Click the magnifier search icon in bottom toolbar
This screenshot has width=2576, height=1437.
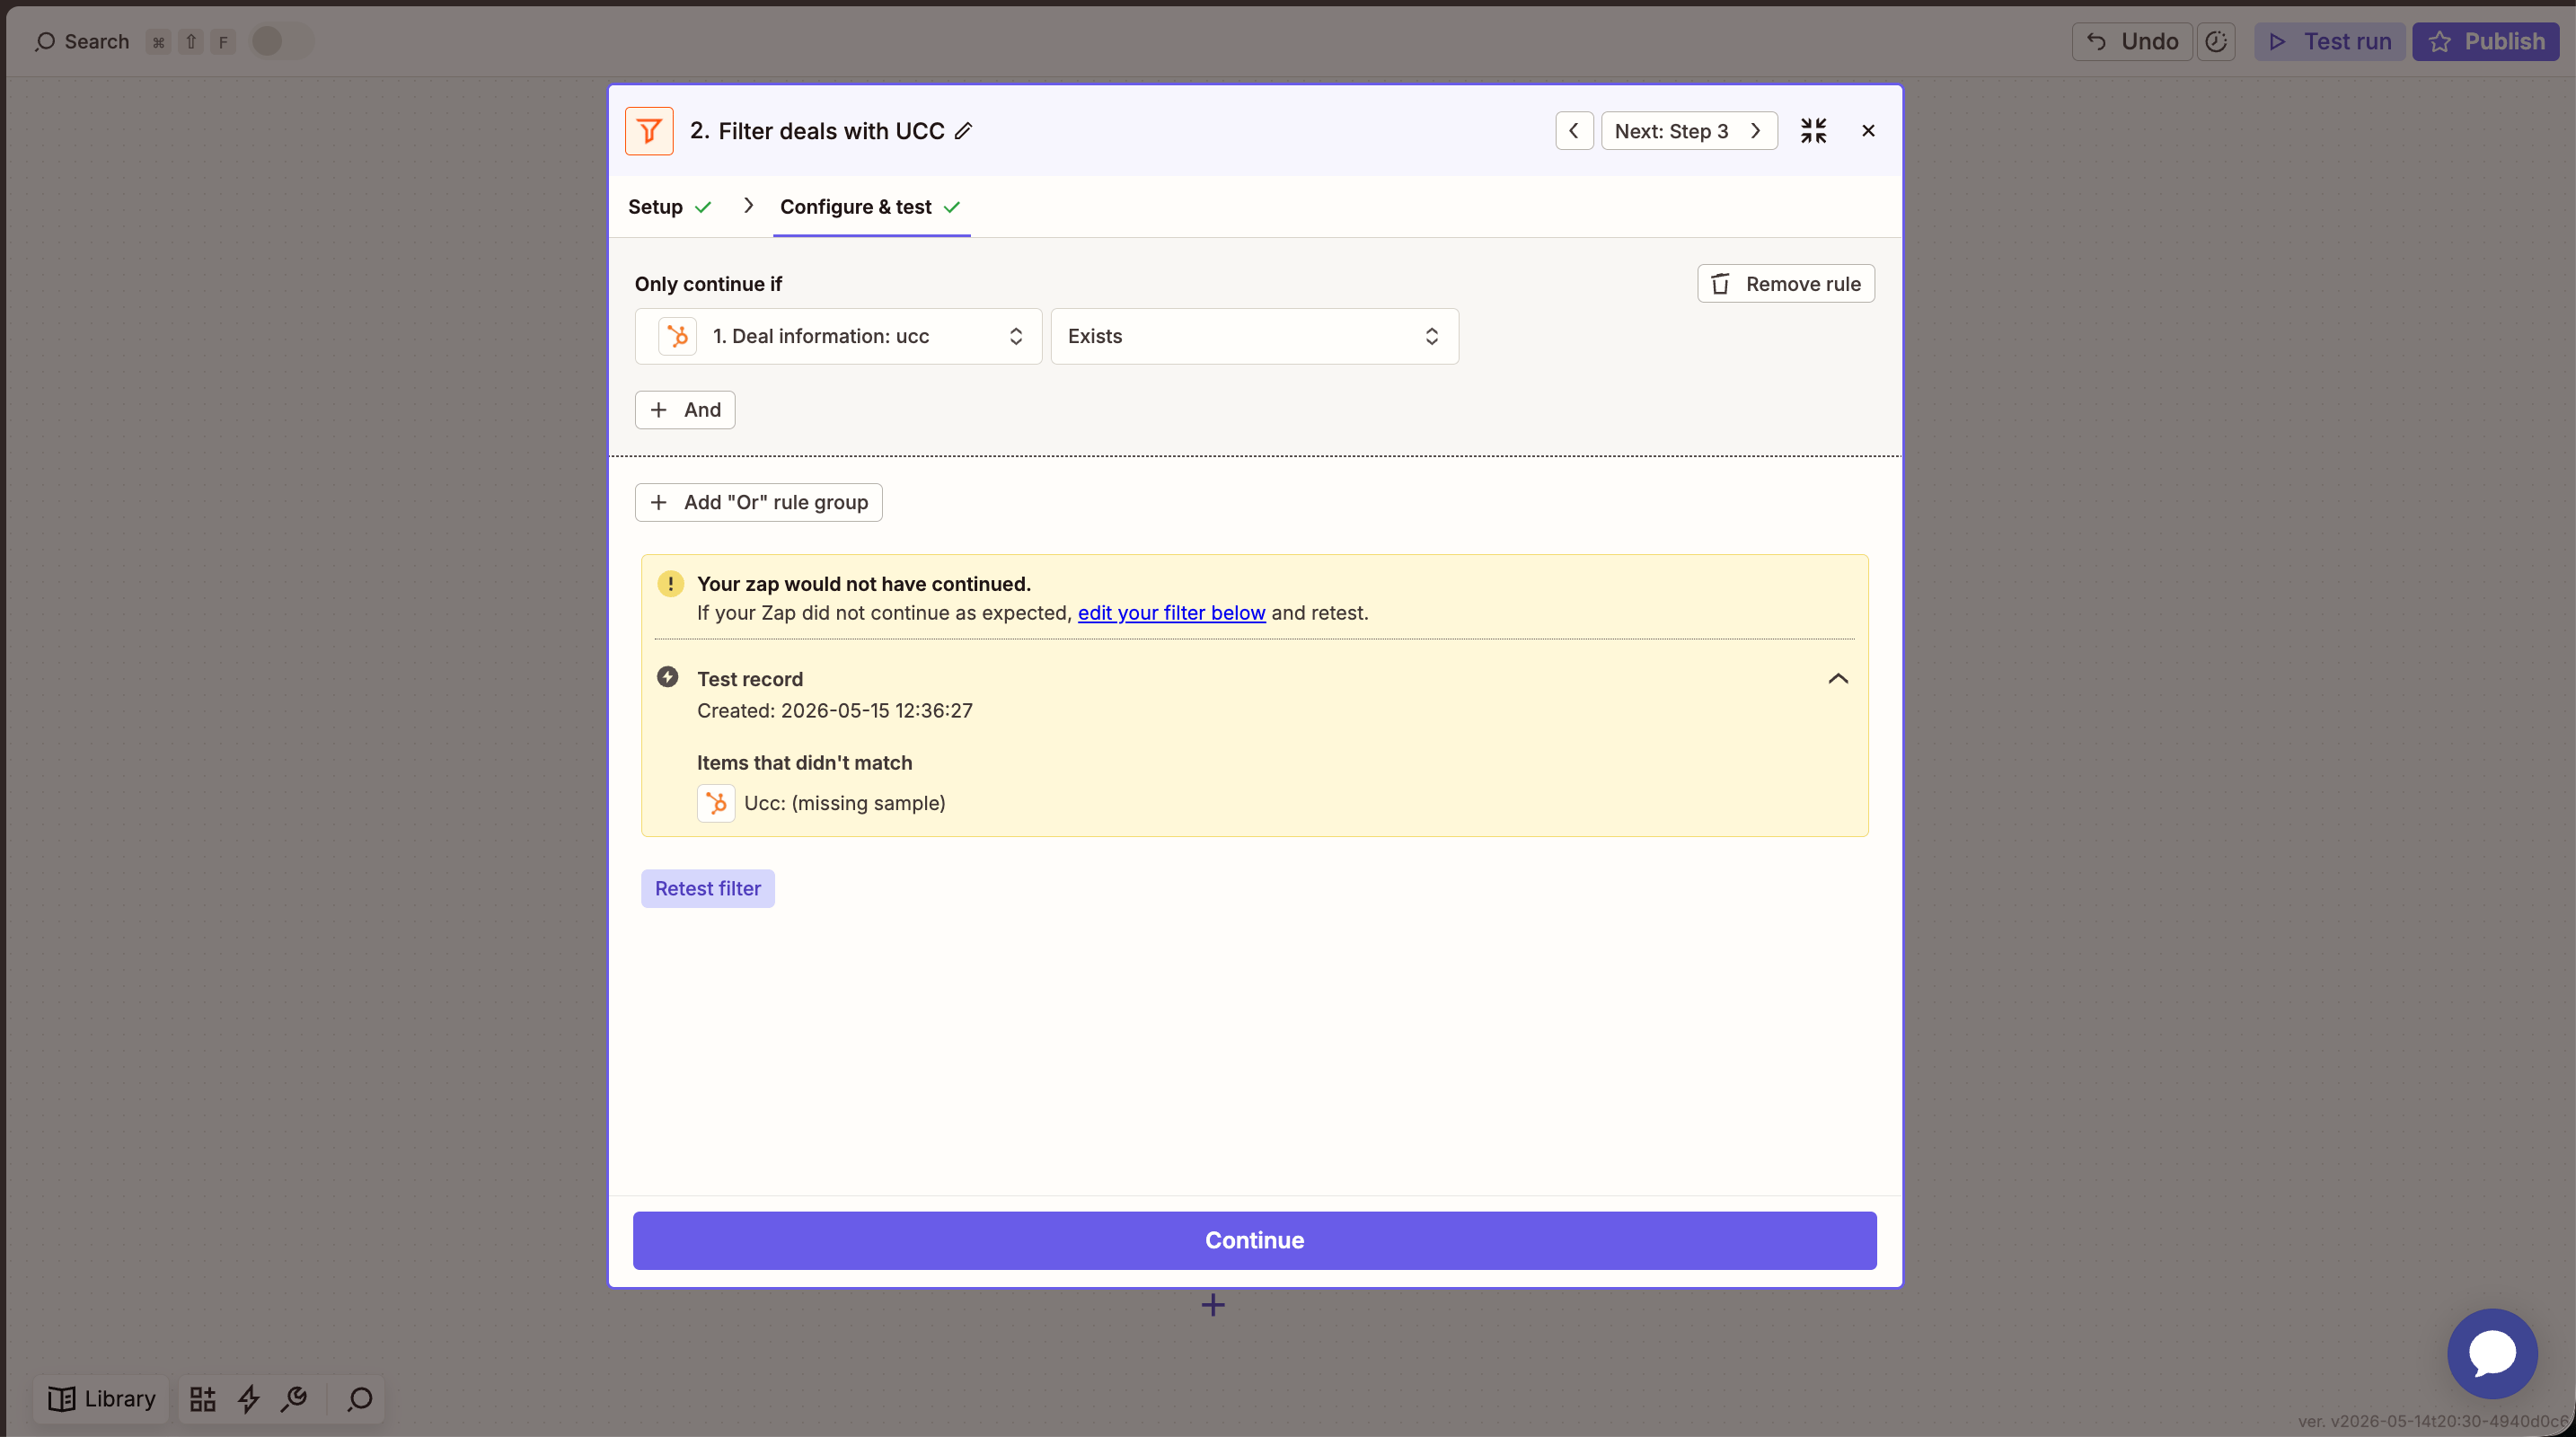click(x=360, y=1399)
